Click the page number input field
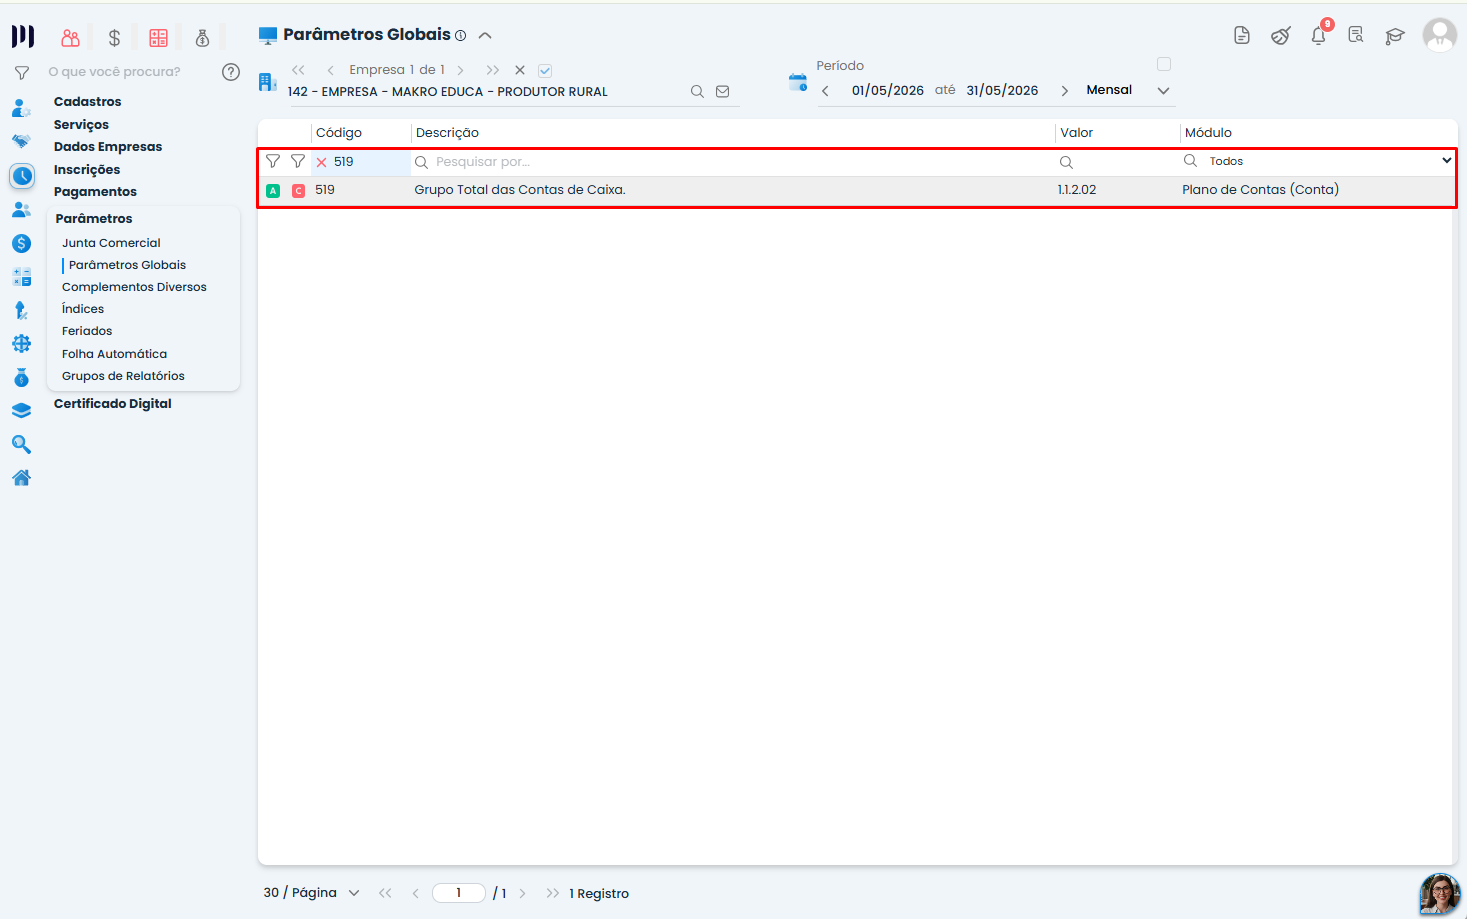This screenshot has height=919, width=1467. tap(459, 893)
